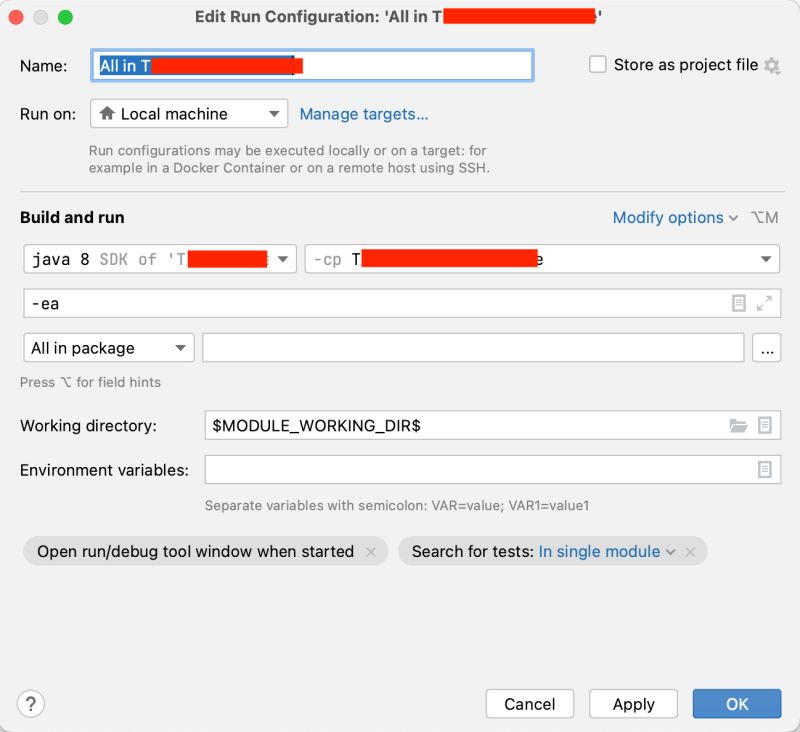Image resolution: width=800 pixels, height=732 pixels.
Task: Click the browse icon in Environment variables field
Action: click(x=765, y=470)
